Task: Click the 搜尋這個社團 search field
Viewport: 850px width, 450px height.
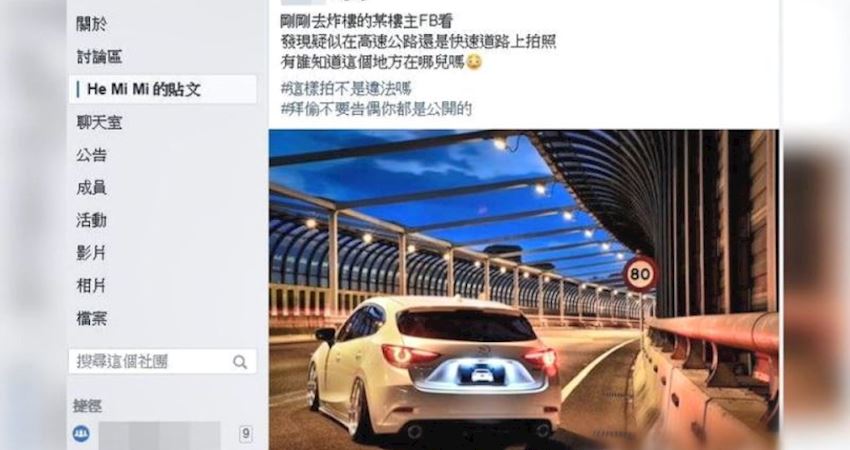Action: (163, 362)
